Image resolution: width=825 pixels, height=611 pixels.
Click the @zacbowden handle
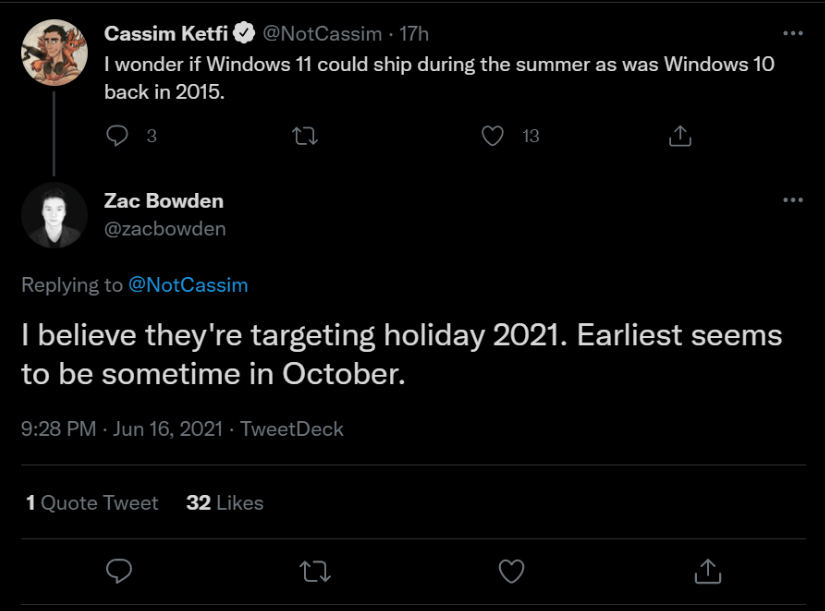[165, 229]
